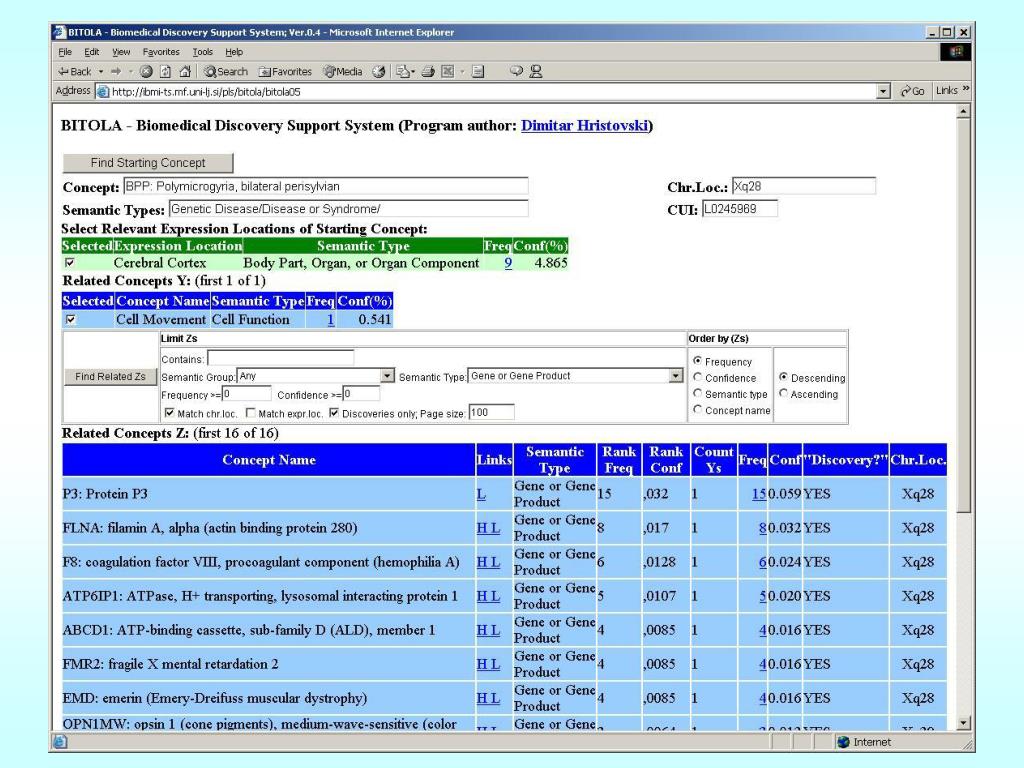Open the Freq link 1 for Cell Movement

point(330,319)
